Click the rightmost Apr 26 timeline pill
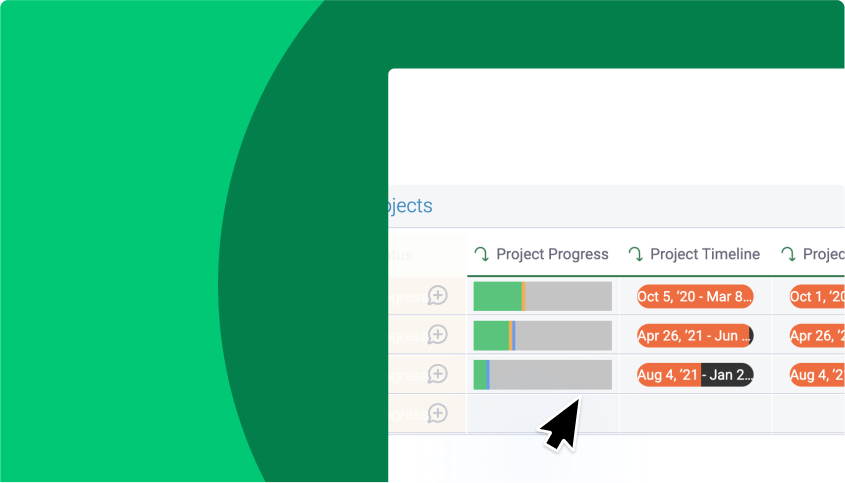This screenshot has width=845, height=483. 818,336
